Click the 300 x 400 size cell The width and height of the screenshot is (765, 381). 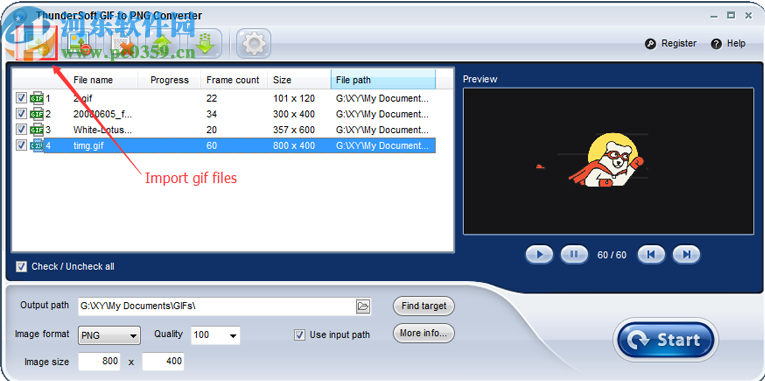point(294,114)
